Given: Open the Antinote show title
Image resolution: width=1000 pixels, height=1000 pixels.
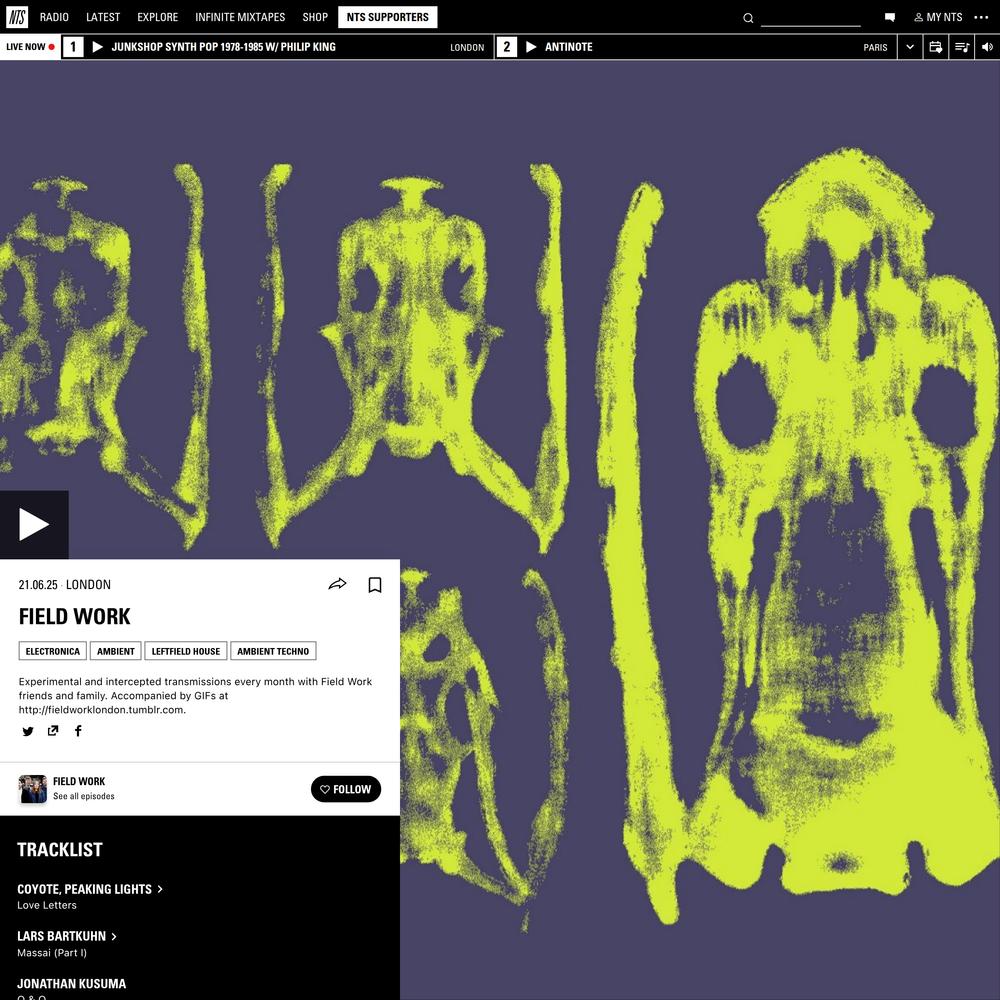Looking at the screenshot, I should [x=568, y=47].
